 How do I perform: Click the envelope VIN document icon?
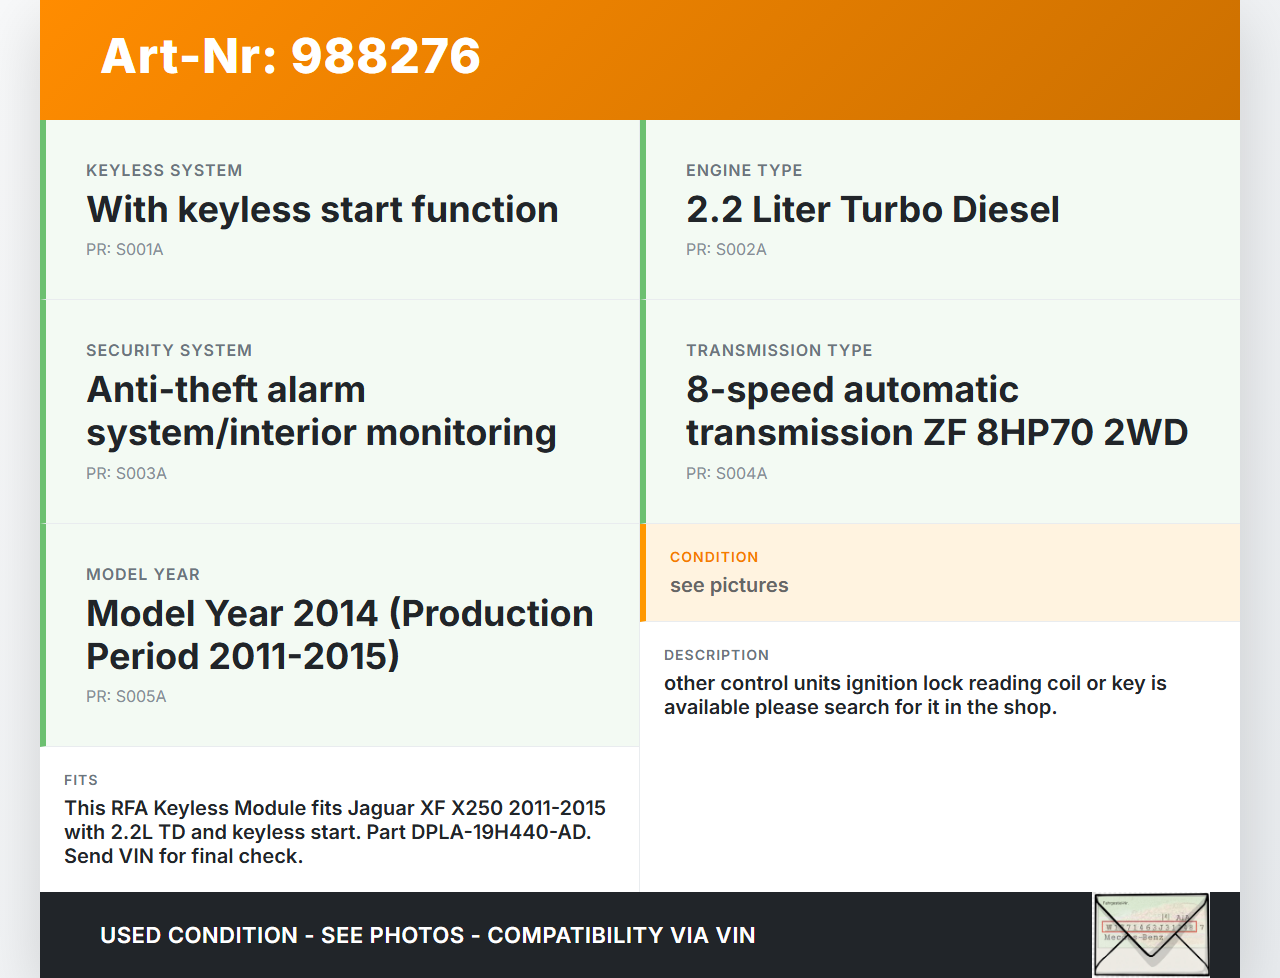(x=1151, y=934)
